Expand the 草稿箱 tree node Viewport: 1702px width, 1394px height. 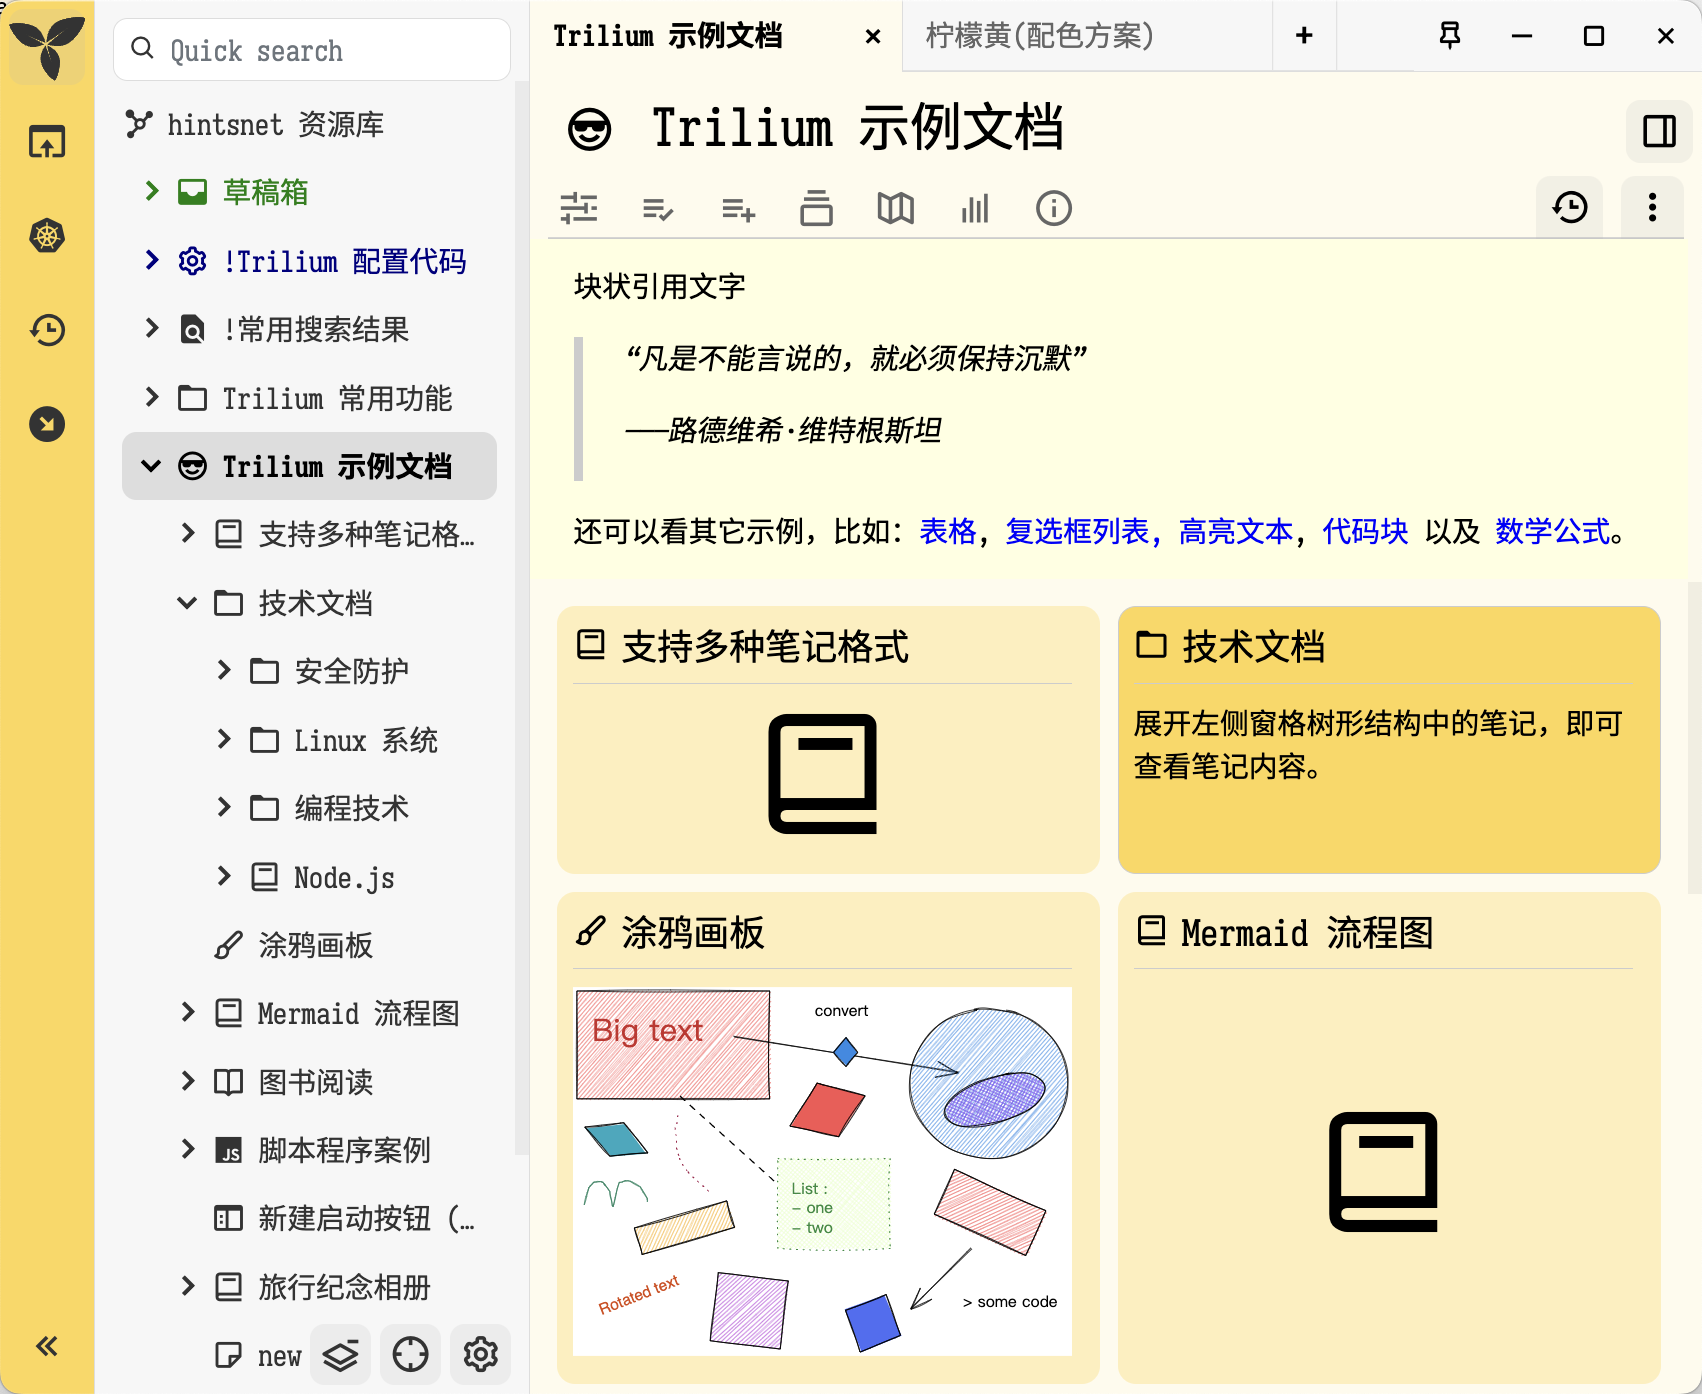point(152,191)
